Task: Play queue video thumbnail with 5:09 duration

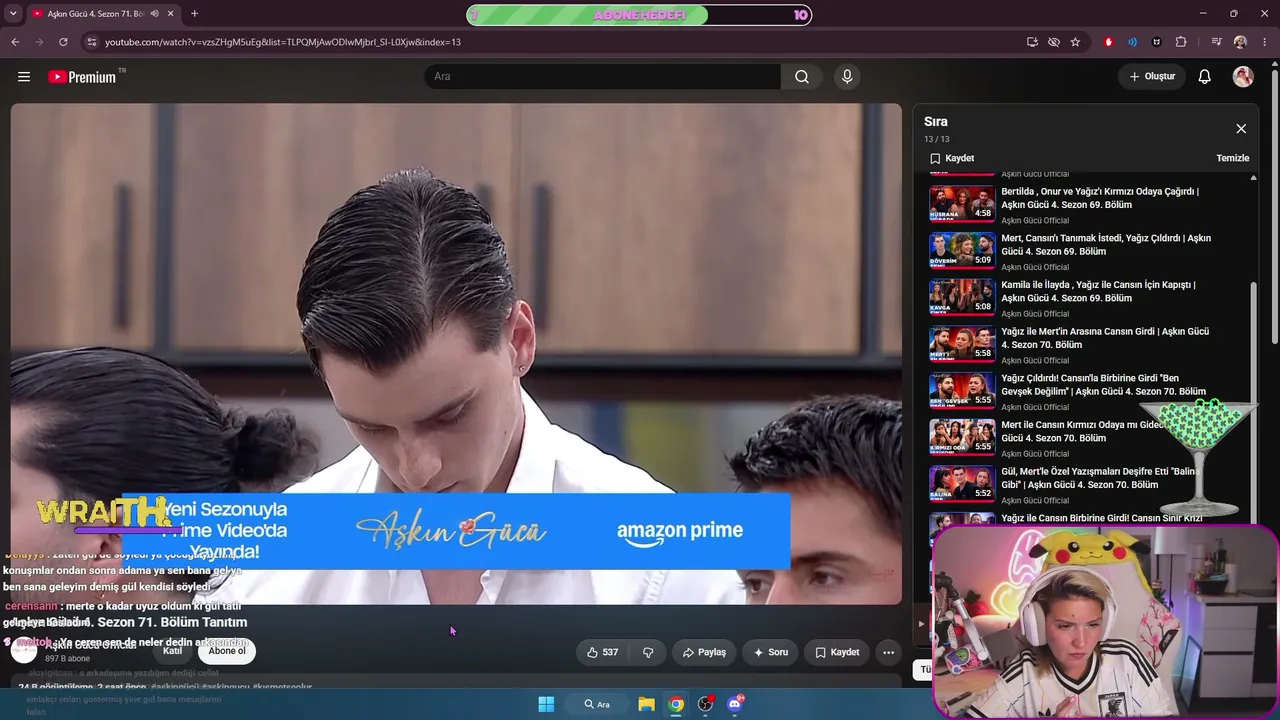Action: [962, 249]
